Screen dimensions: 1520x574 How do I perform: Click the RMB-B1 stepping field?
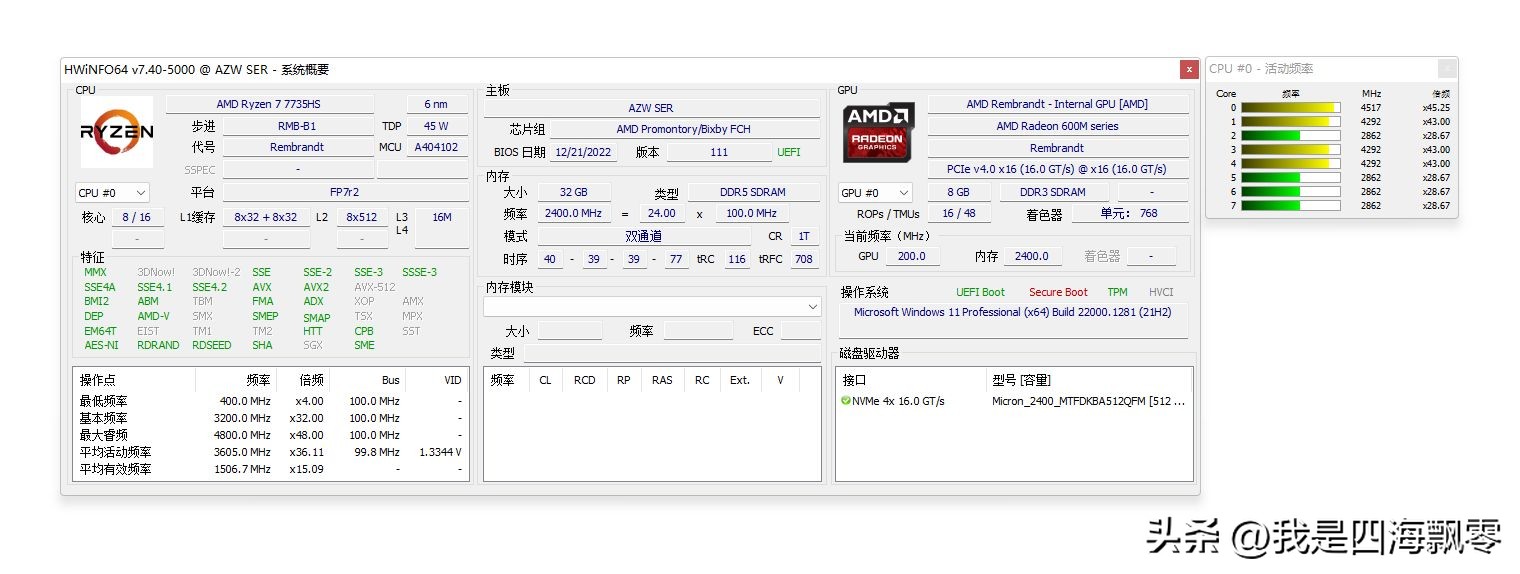(297, 126)
